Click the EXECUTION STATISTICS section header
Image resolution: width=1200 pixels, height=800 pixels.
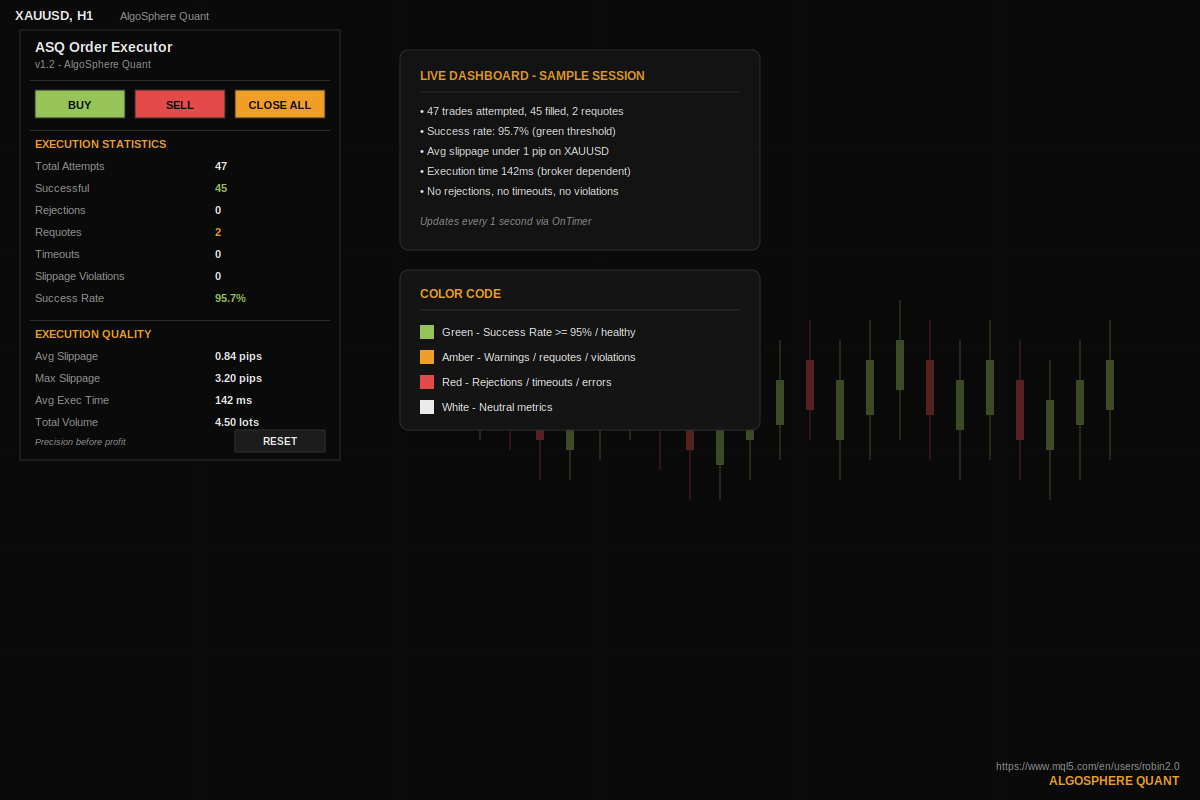101,144
